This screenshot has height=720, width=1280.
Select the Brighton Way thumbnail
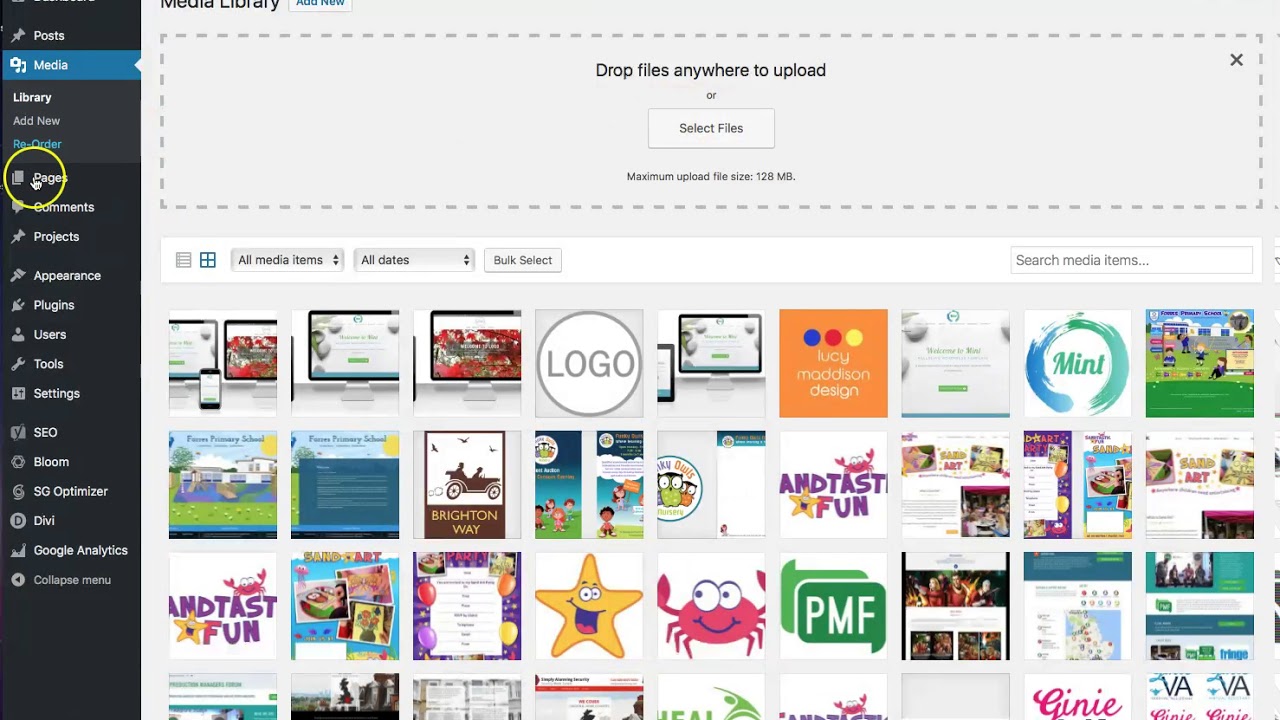[467, 485]
